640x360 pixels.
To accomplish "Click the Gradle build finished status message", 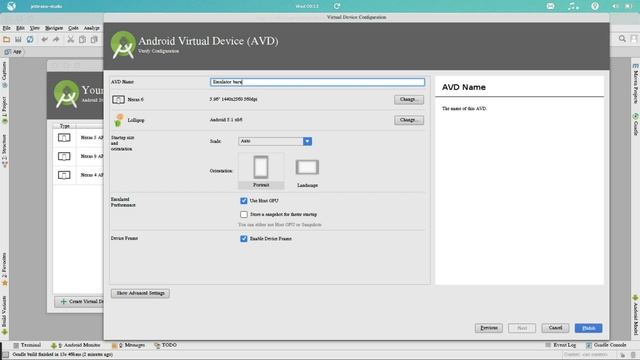I will 62,355.
